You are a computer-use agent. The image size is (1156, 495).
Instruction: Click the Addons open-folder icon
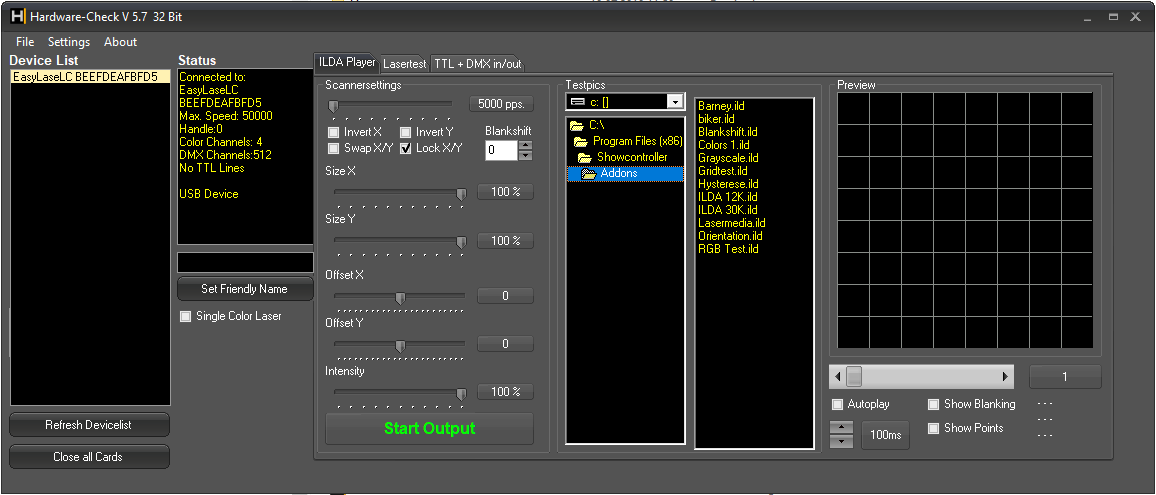click(x=589, y=174)
